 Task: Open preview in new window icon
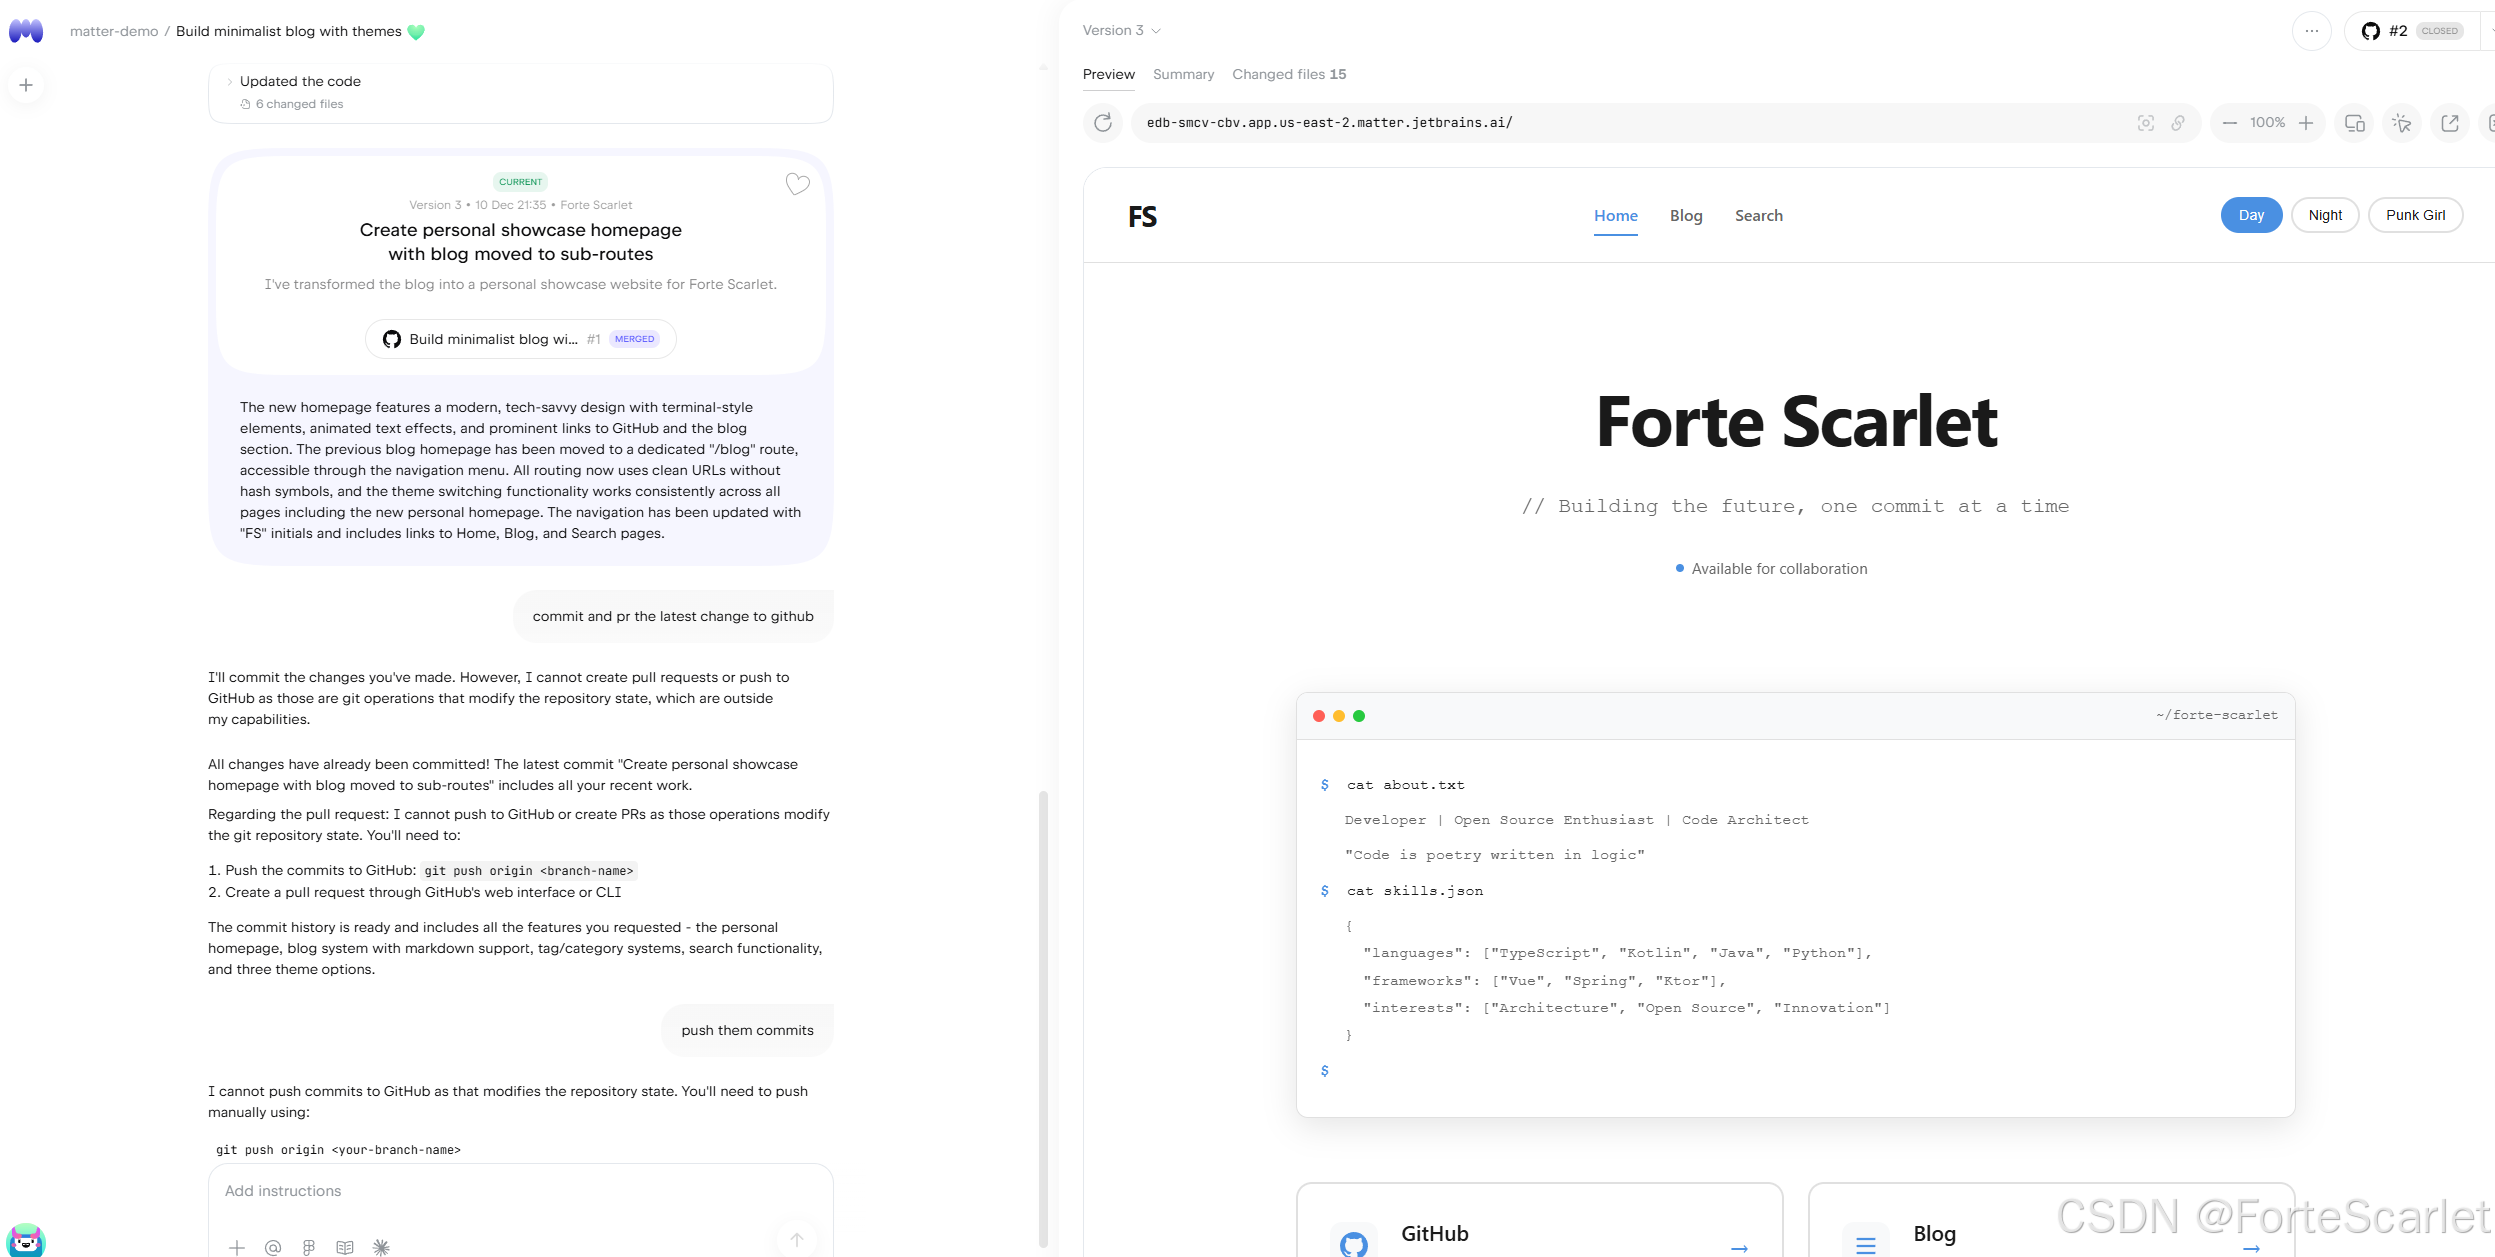tap(2449, 123)
